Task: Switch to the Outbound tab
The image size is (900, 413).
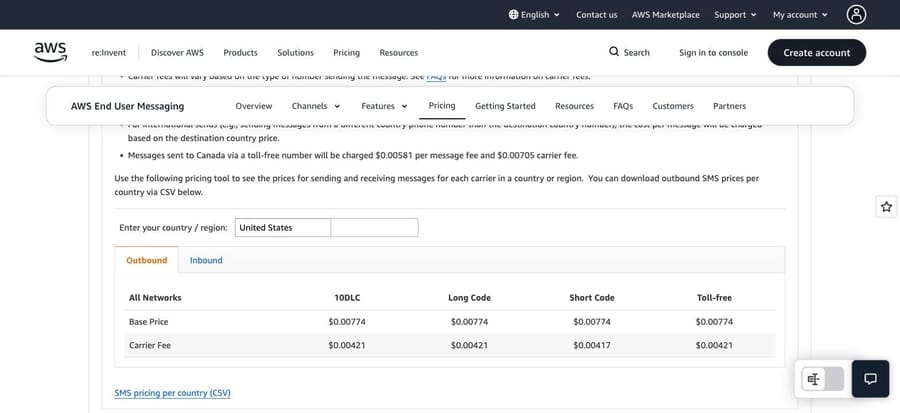Action: 147,260
